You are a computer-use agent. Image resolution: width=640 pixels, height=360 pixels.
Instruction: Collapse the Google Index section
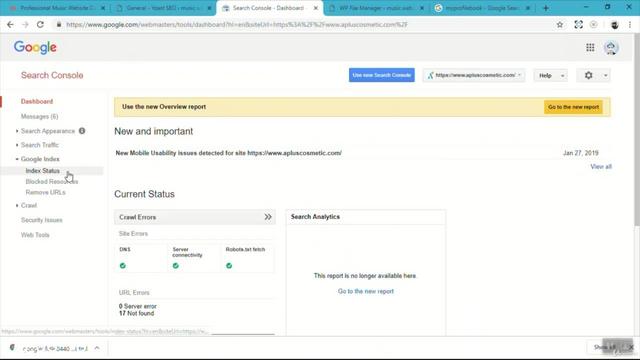pyautogui.click(x=17, y=159)
